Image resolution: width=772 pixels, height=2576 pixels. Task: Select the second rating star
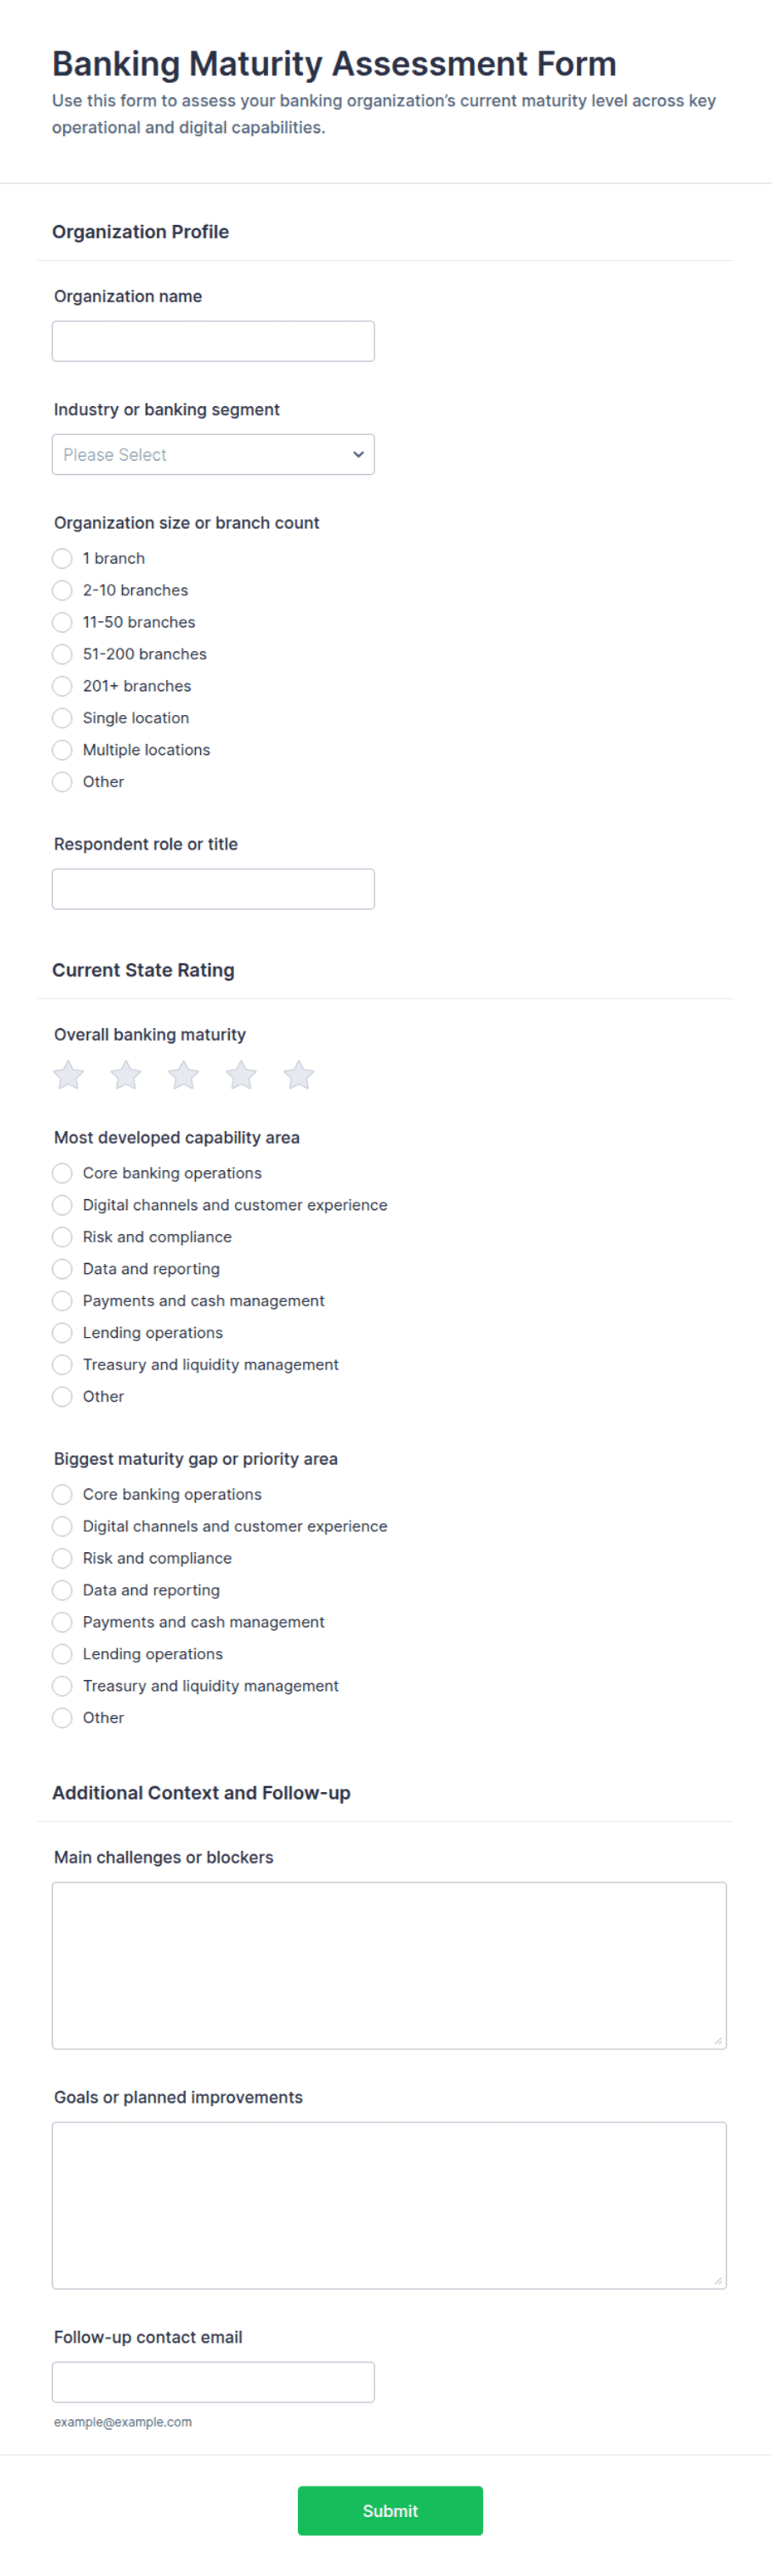[126, 1075]
